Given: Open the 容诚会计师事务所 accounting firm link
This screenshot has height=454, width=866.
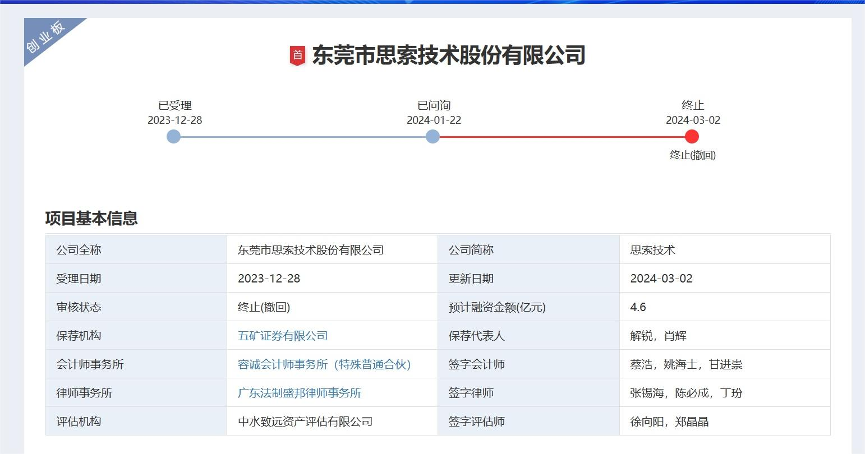Looking at the screenshot, I should point(324,365).
